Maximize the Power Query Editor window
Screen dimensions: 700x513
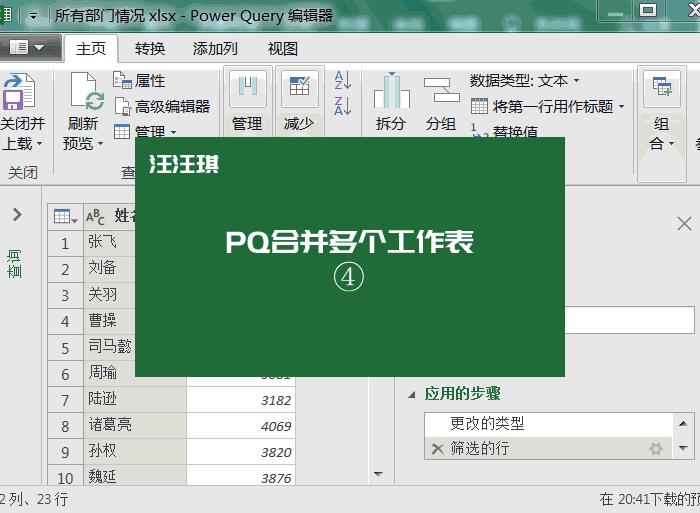[x=648, y=10]
